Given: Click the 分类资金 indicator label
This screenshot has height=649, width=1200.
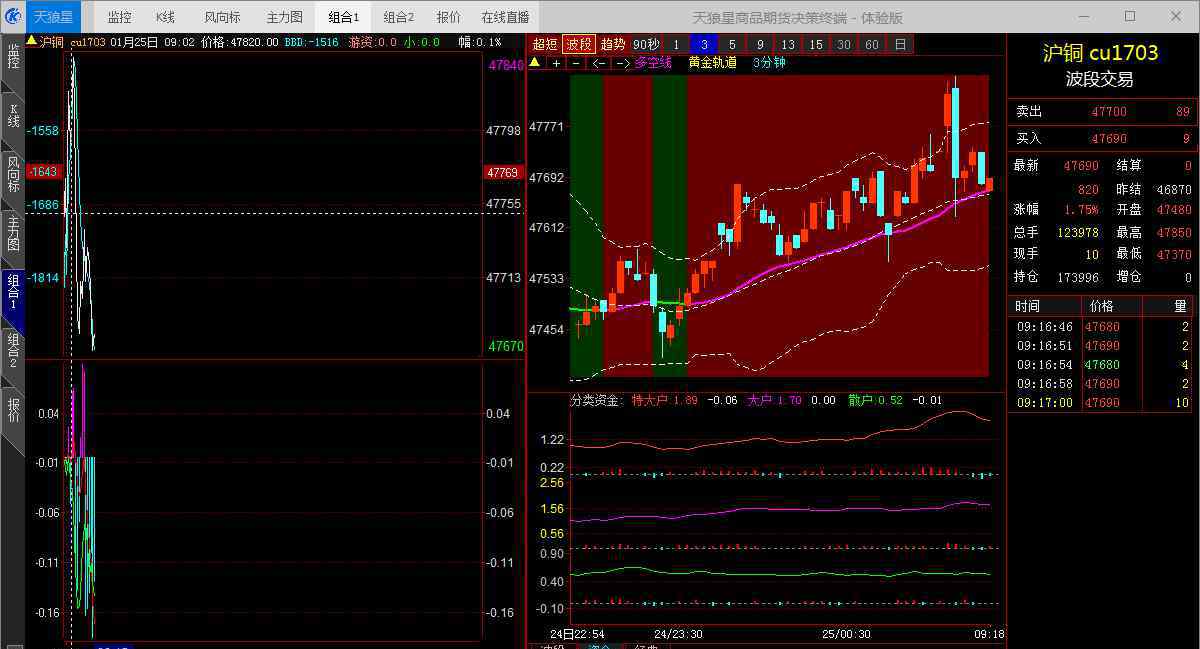Looking at the screenshot, I should pos(595,400).
